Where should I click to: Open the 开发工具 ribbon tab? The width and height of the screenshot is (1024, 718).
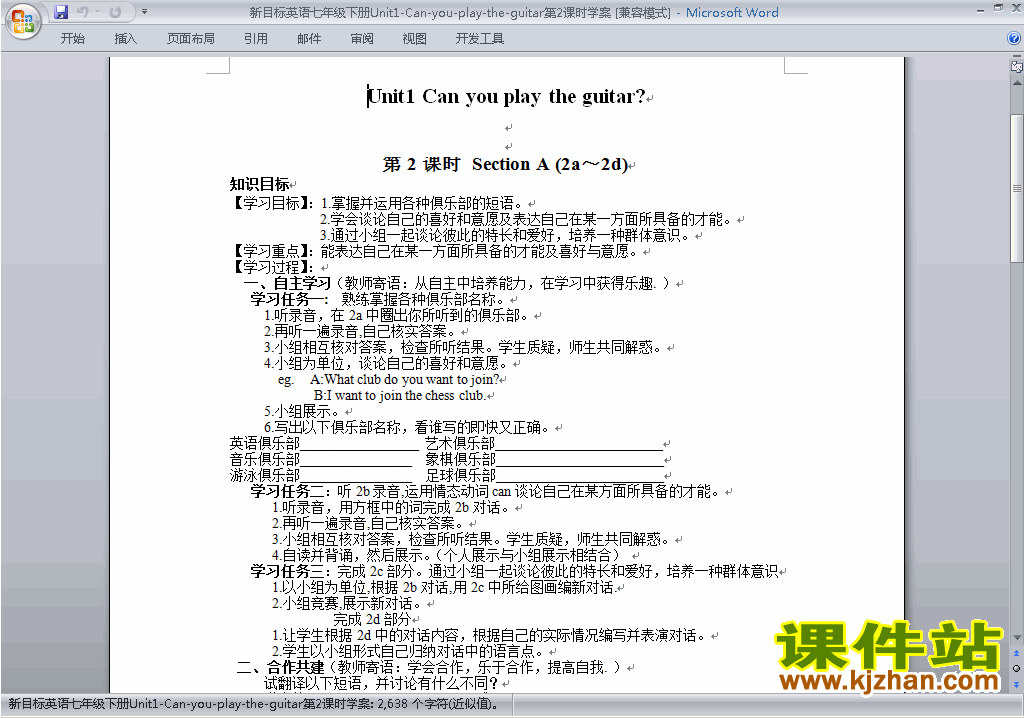tap(479, 39)
